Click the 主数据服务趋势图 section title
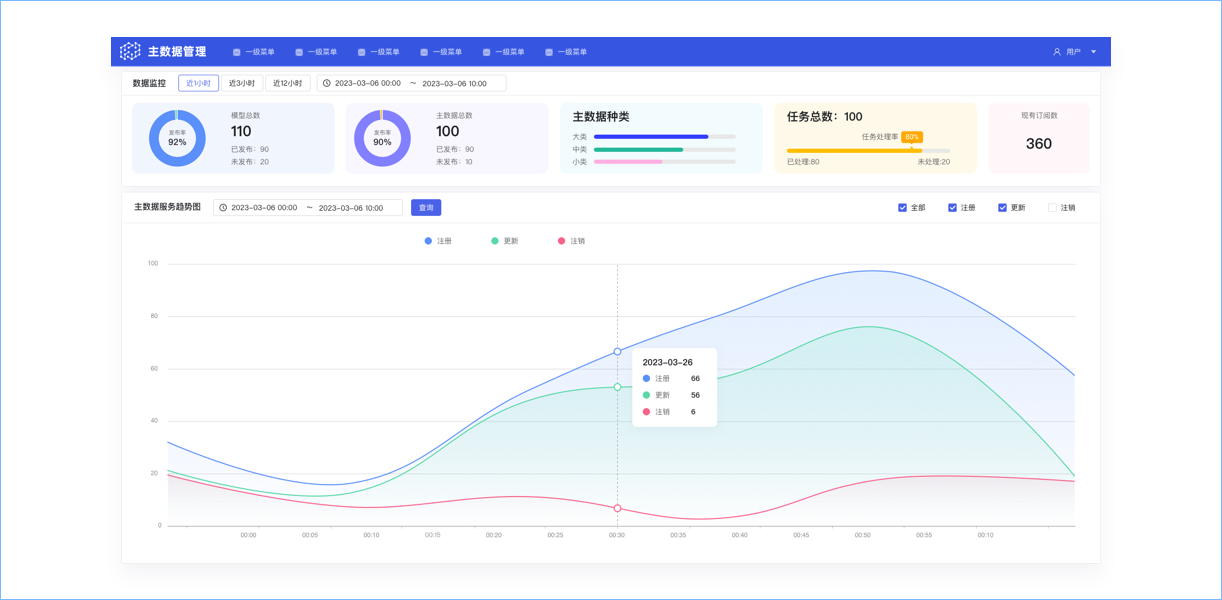 167,207
